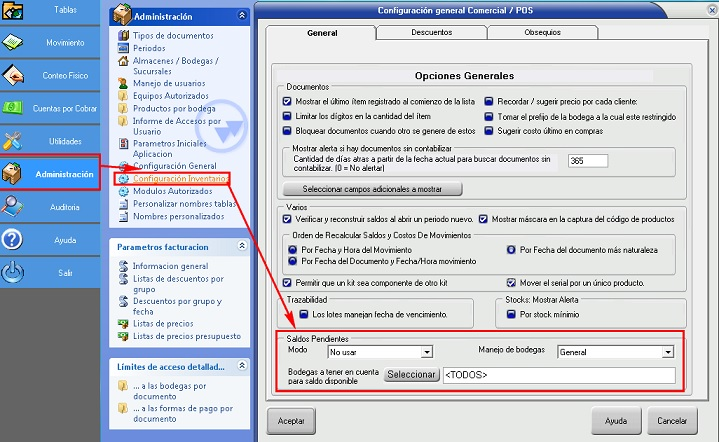This screenshot has width=719, height=442.
Task: Toggle the 'Por stock mínimo' checkbox
Action: tap(511, 315)
